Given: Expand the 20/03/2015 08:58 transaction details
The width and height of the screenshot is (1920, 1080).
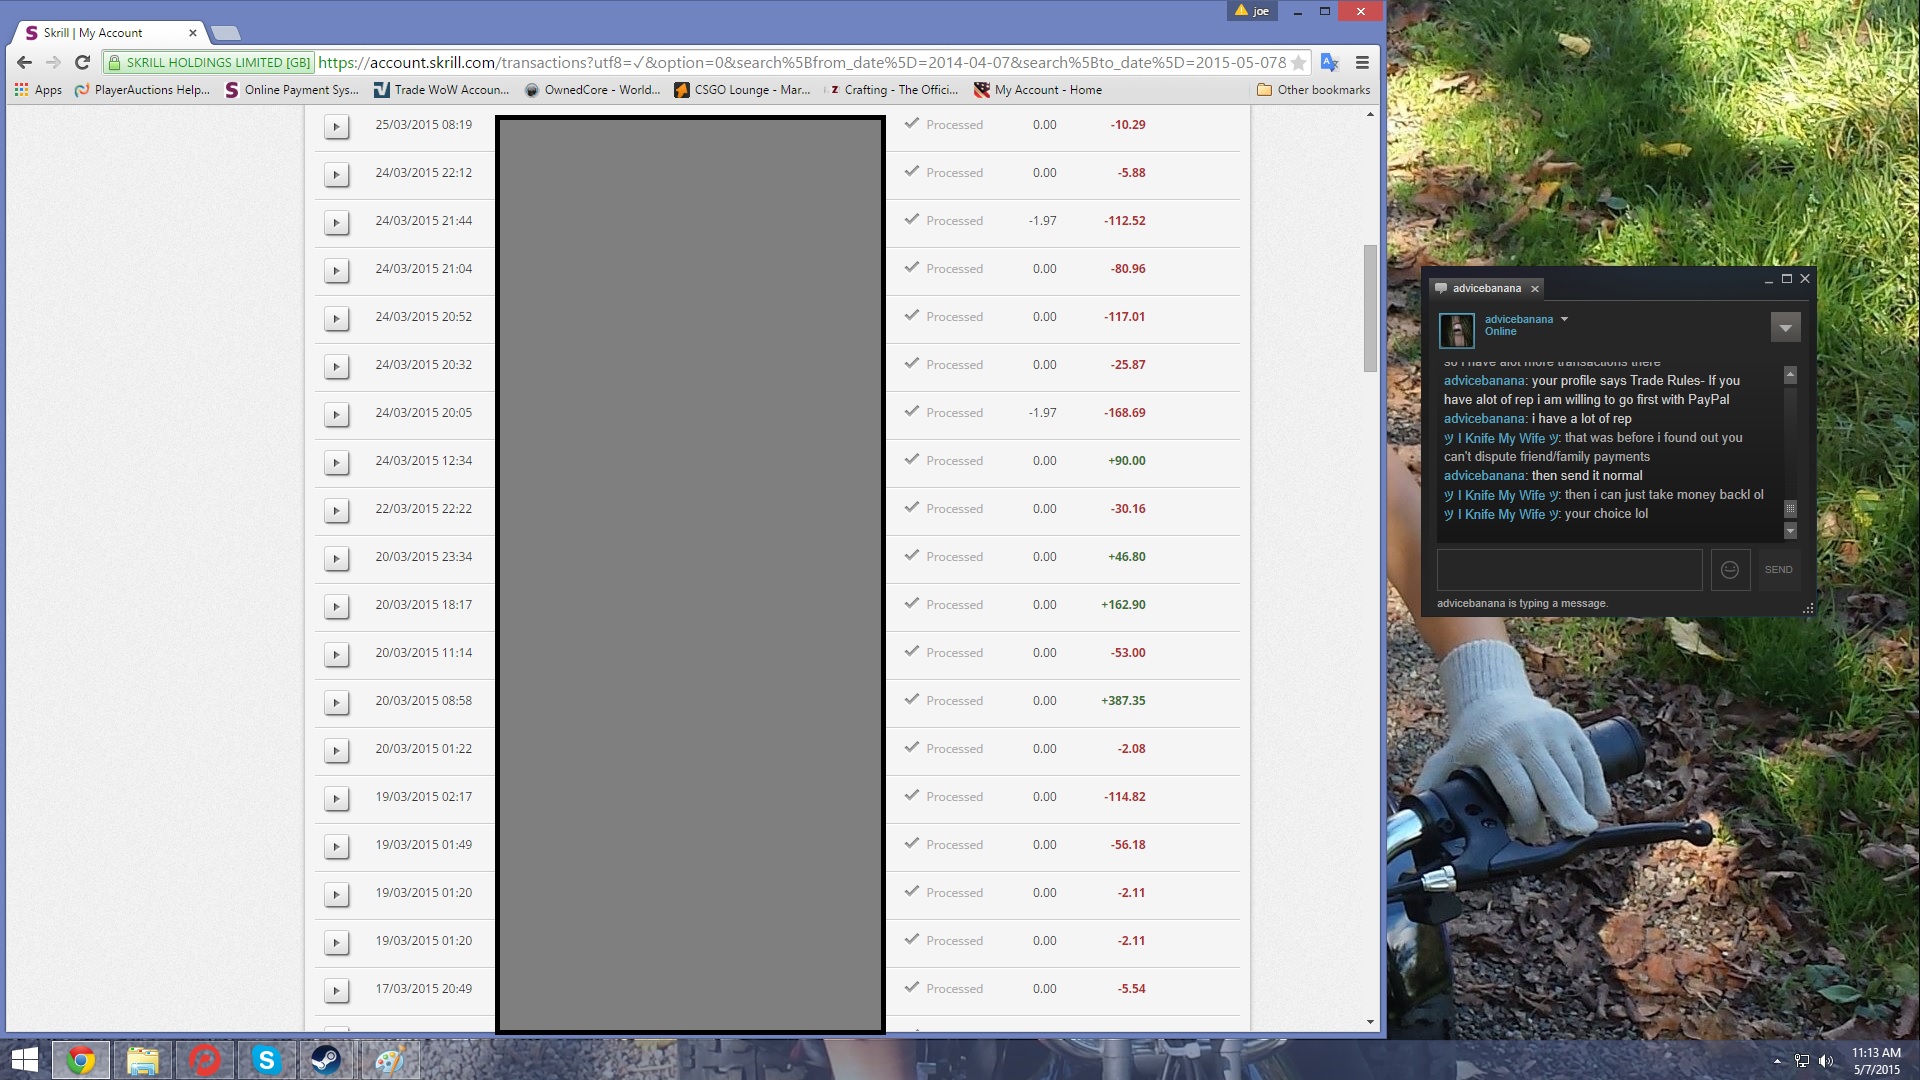Looking at the screenshot, I should coord(337,702).
